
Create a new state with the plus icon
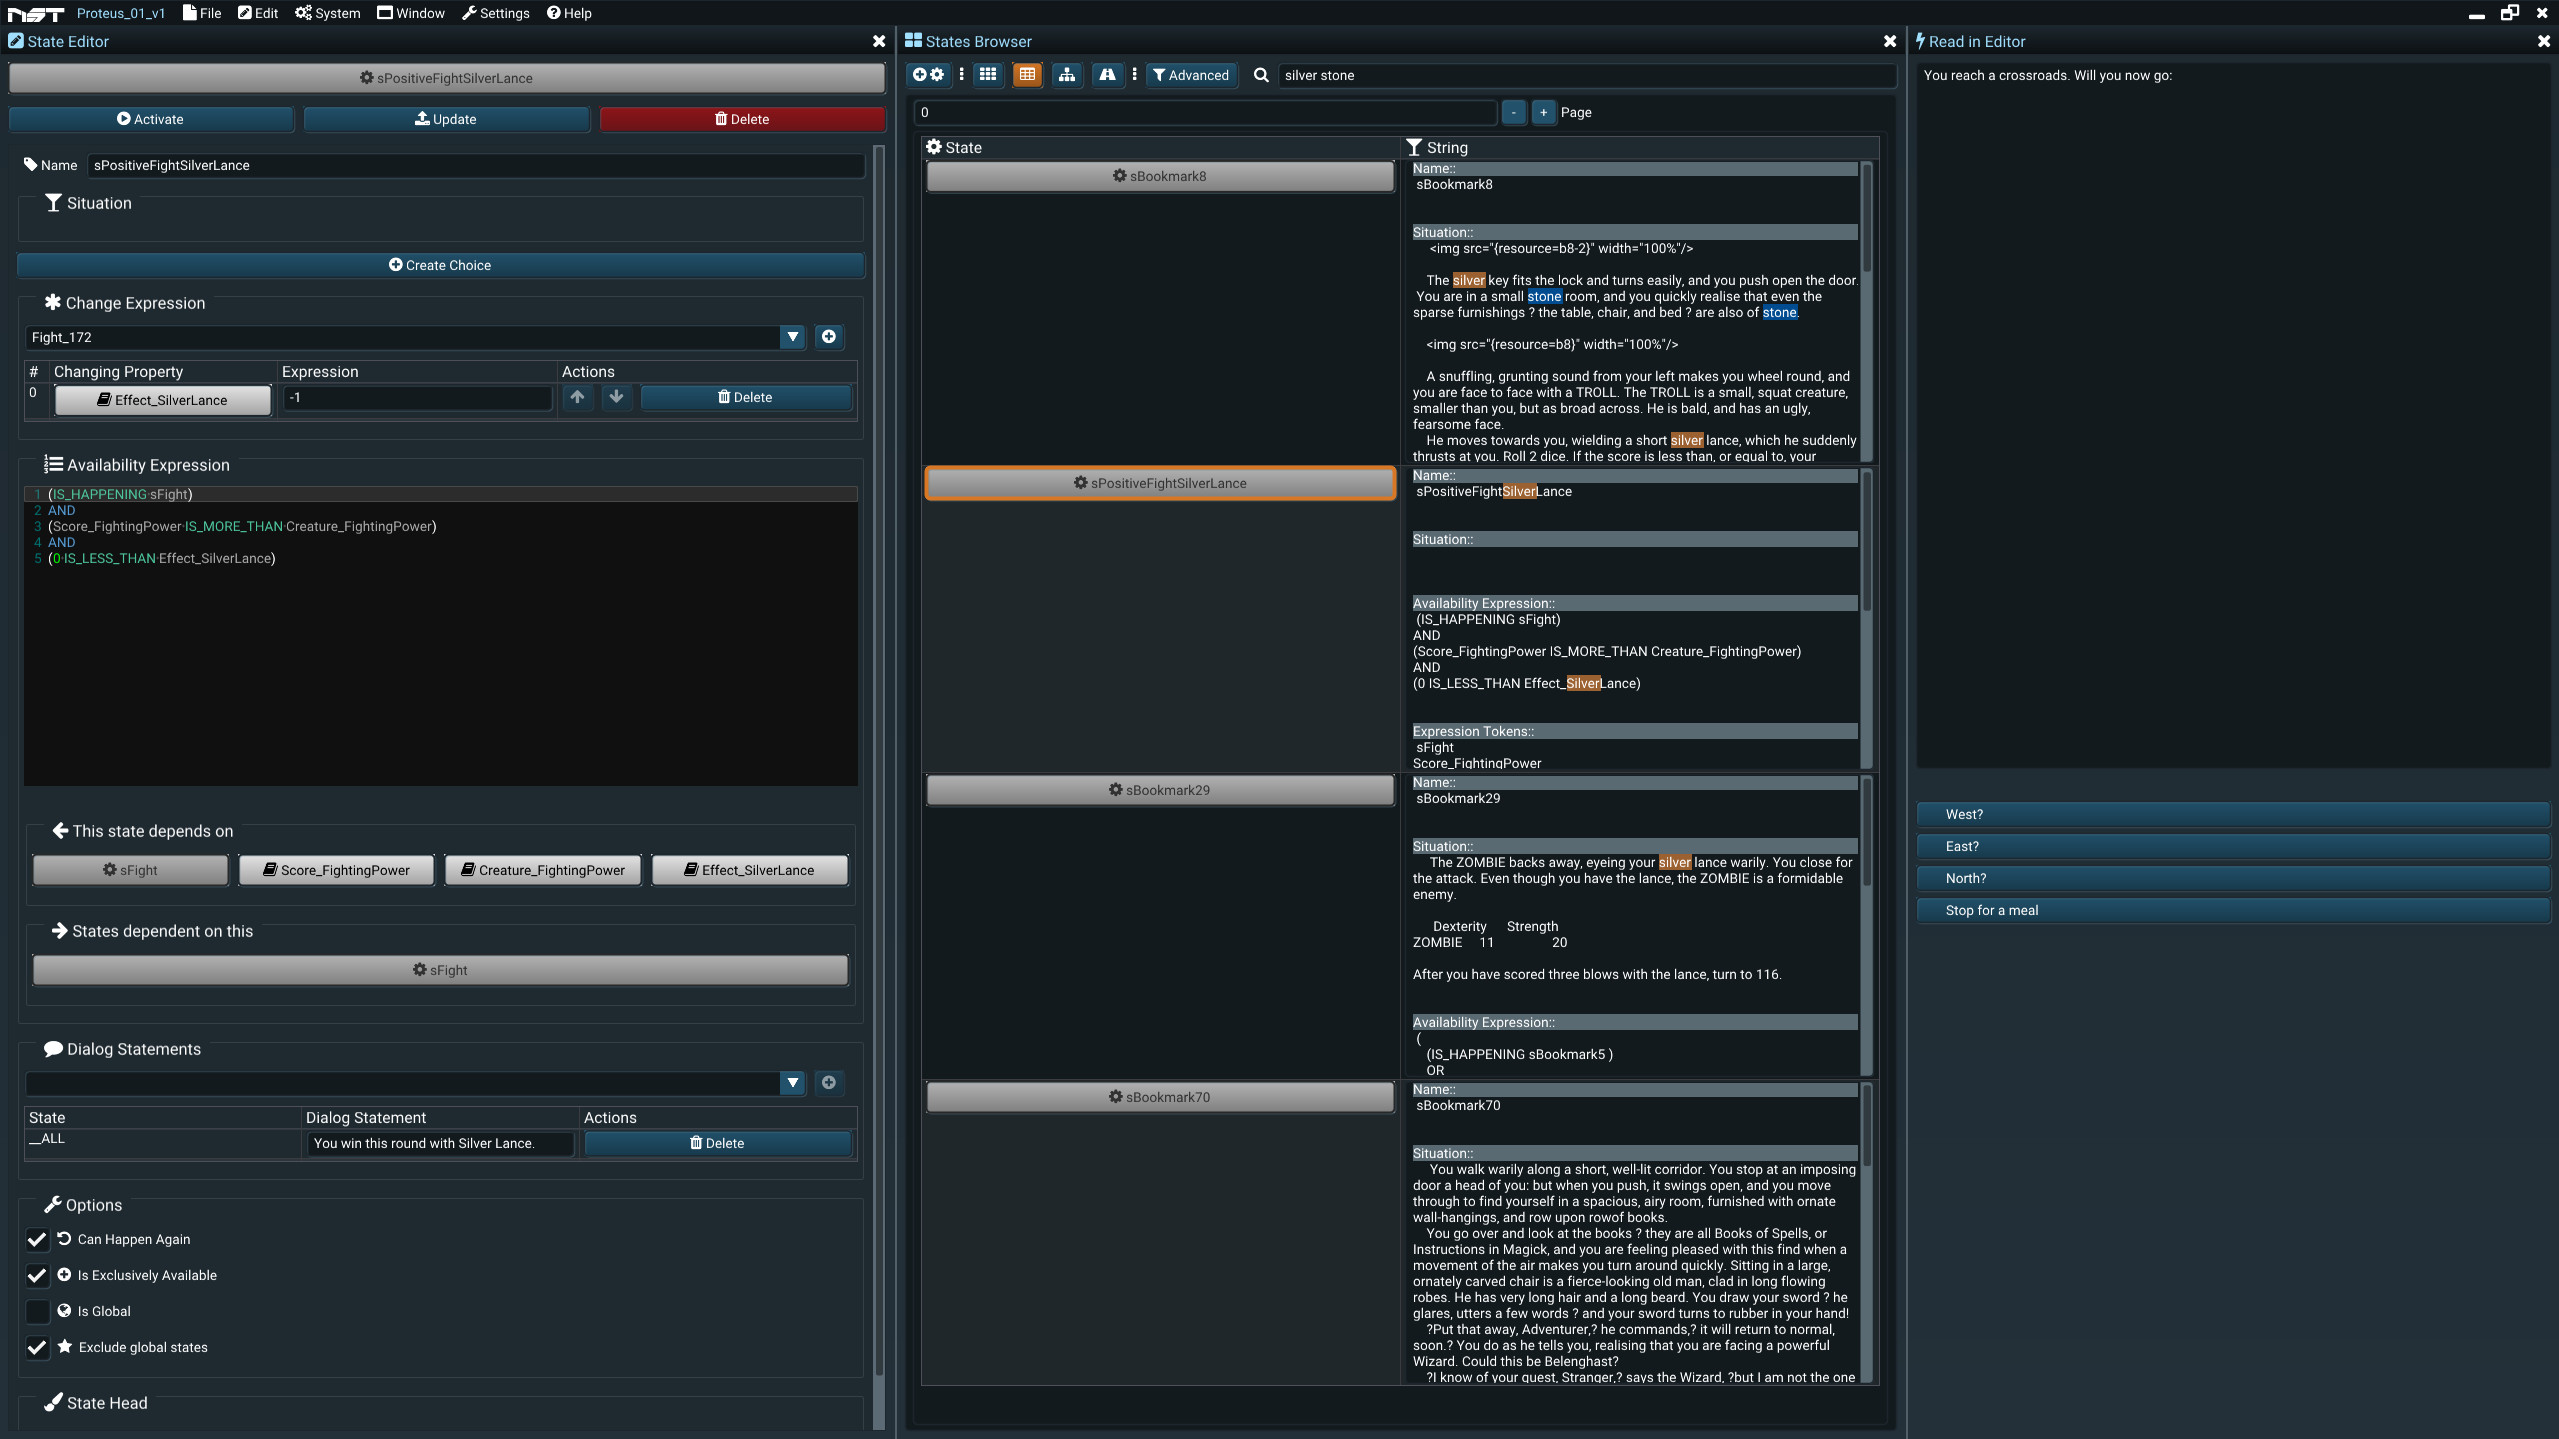coord(919,74)
